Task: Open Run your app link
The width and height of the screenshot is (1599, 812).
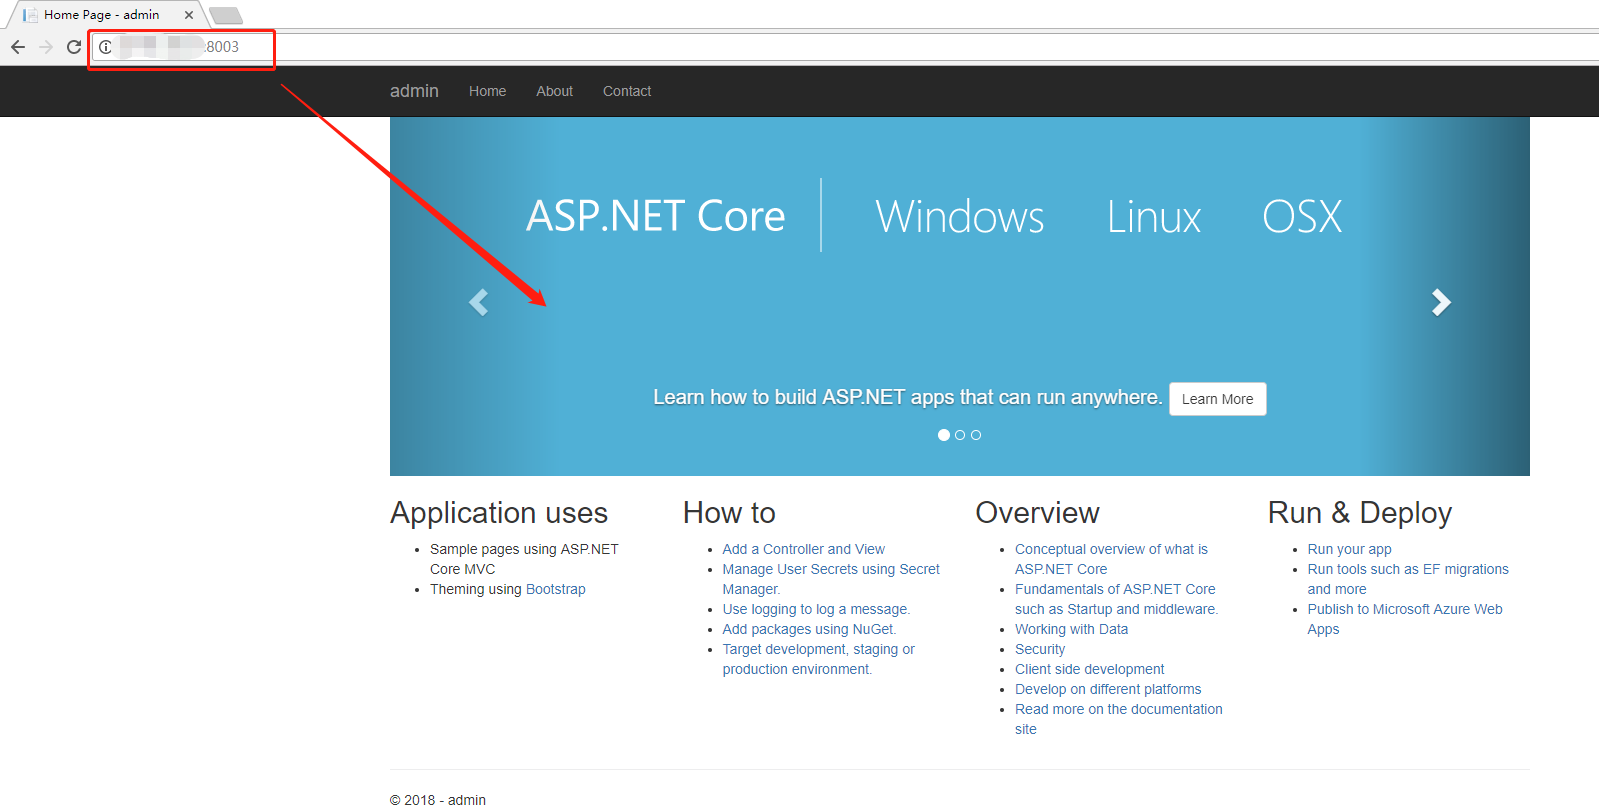Action: [x=1349, y=549]
